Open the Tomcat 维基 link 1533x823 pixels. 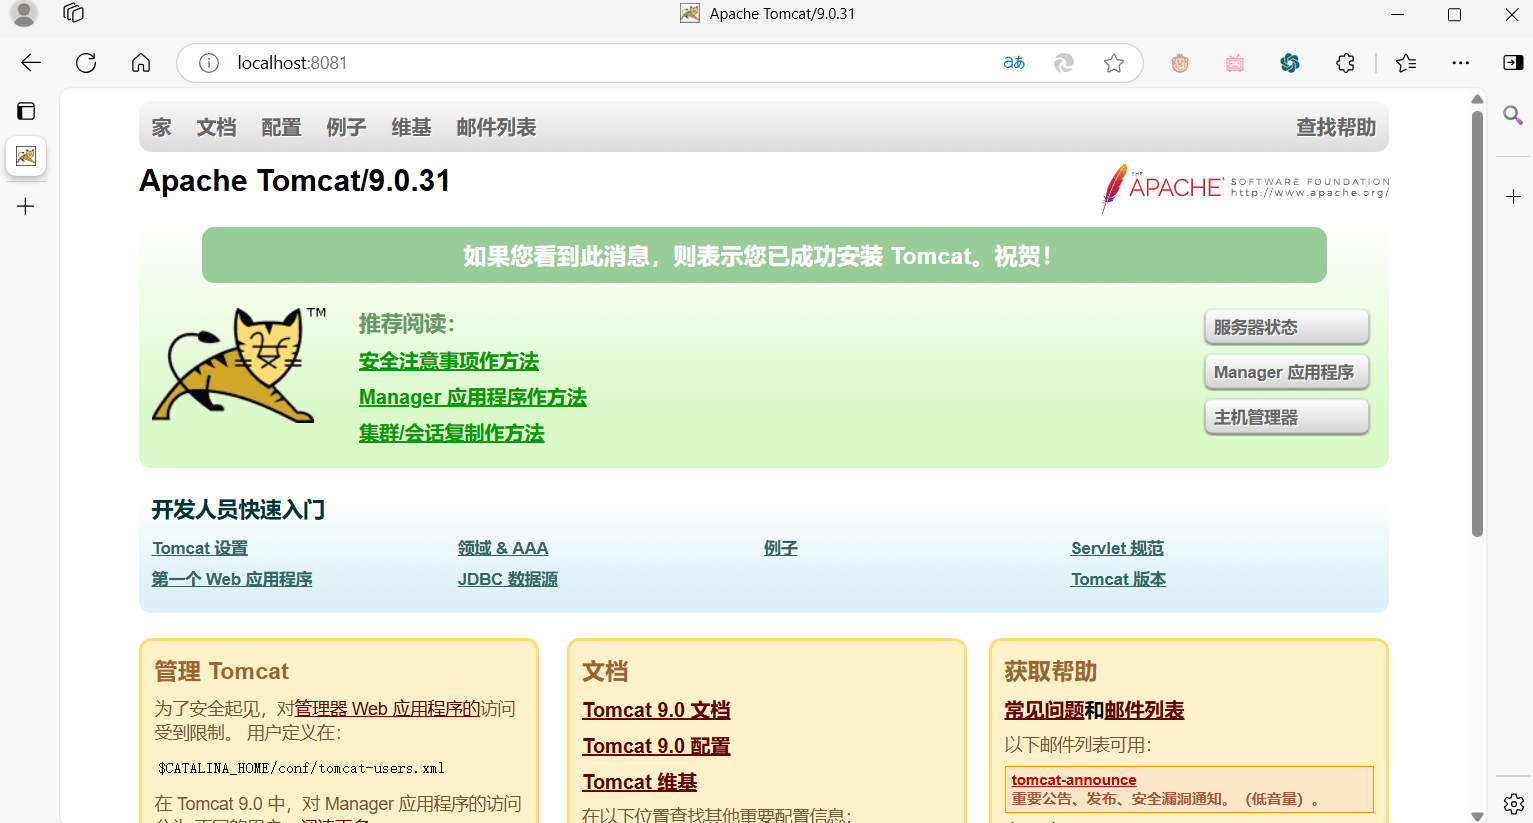pos(640,782)
